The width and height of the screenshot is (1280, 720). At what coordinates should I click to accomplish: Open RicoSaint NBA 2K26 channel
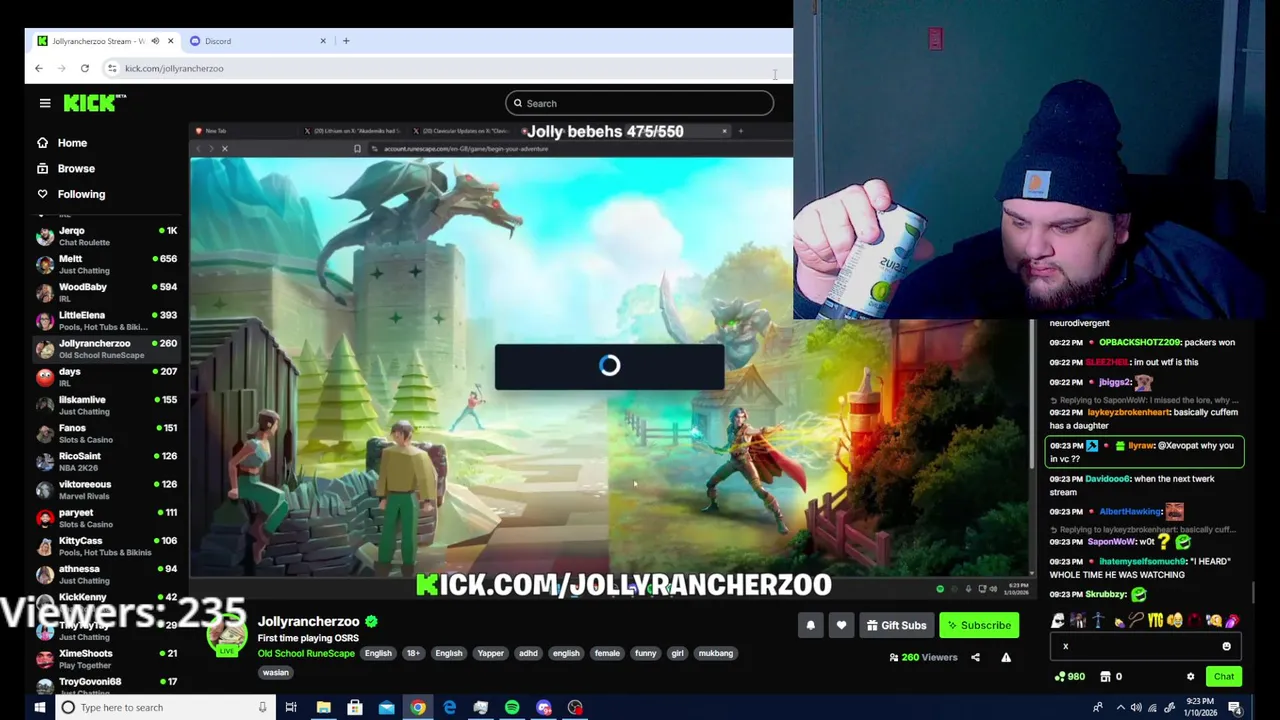point(107,461)
